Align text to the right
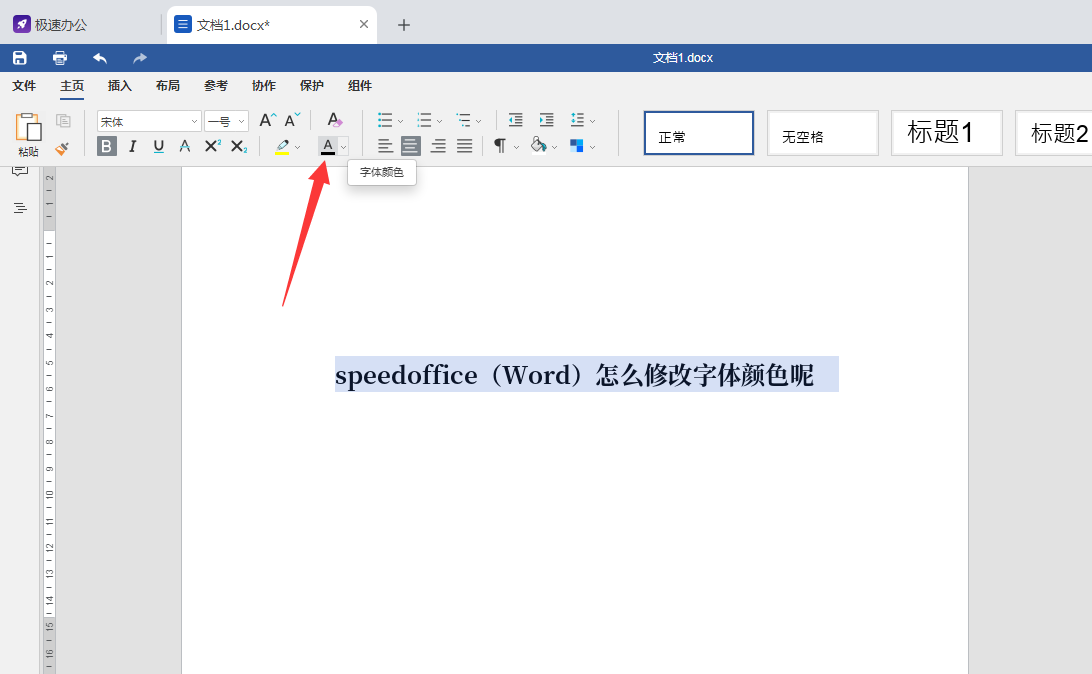1092x674 pixels. pos(438,146)
